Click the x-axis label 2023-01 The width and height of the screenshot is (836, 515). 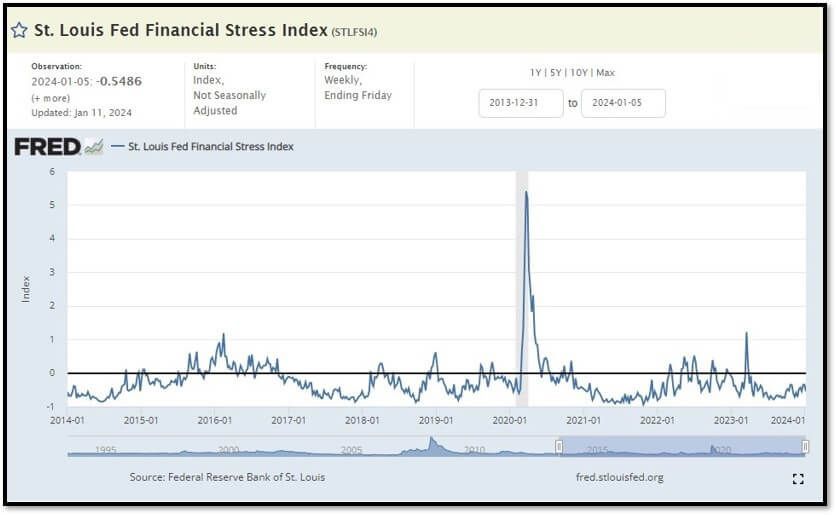click(x=730, y=420)
